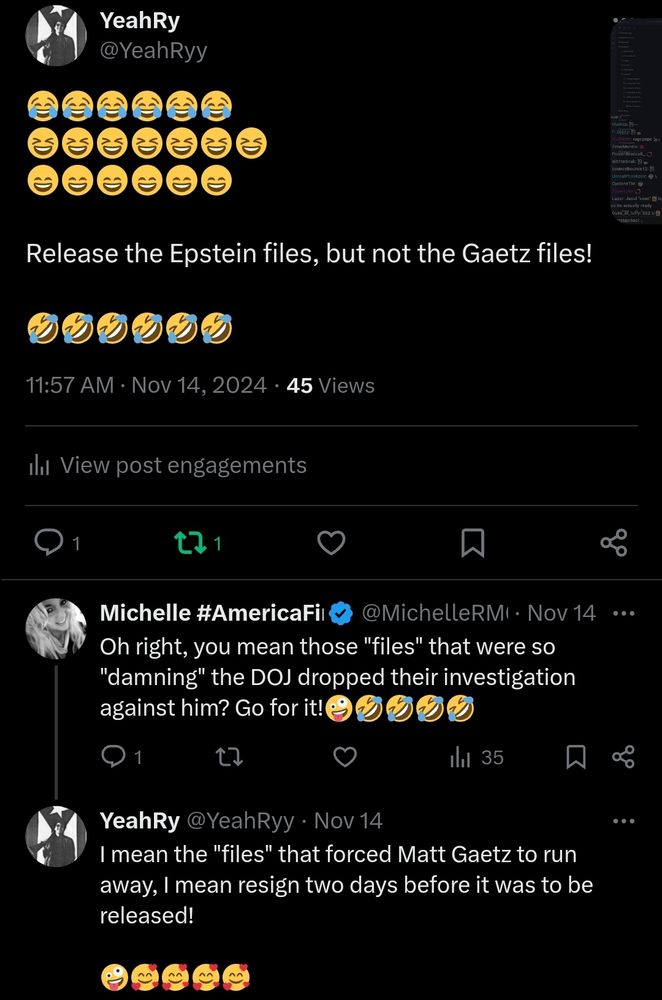Like the main Epstein files post

tap(331, 543)
